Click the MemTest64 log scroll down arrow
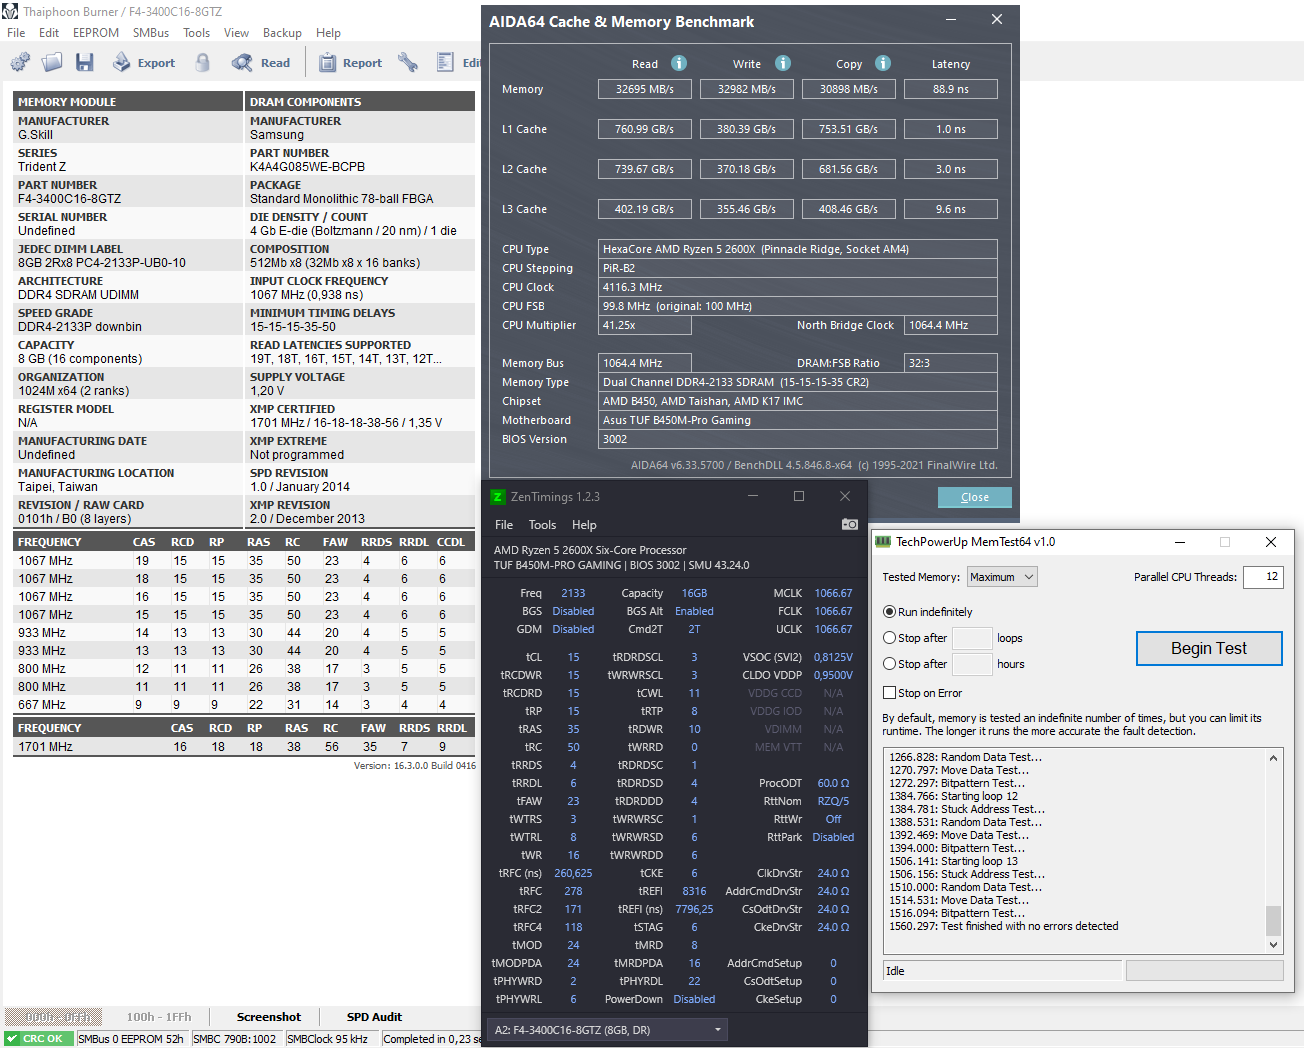The height and width of the screenshot is (1048, 1304). [1273, 944]
